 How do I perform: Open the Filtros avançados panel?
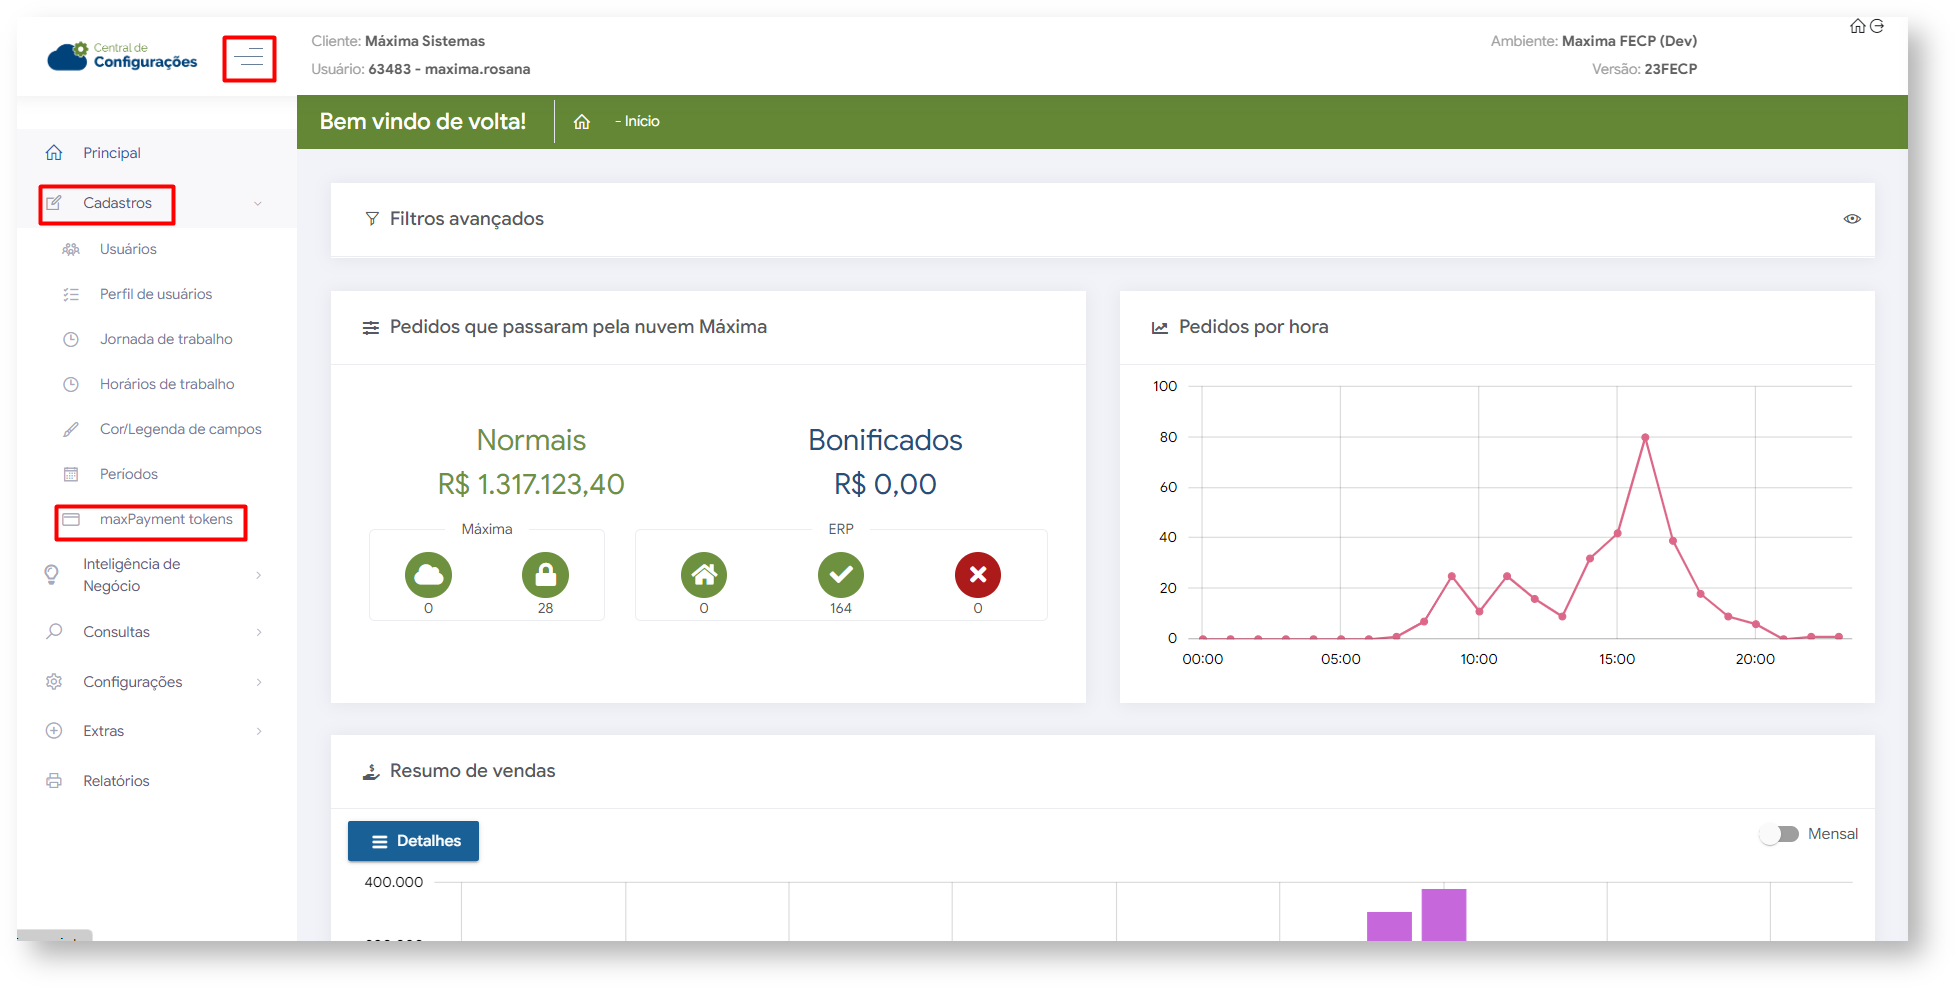tap(466, 219)
